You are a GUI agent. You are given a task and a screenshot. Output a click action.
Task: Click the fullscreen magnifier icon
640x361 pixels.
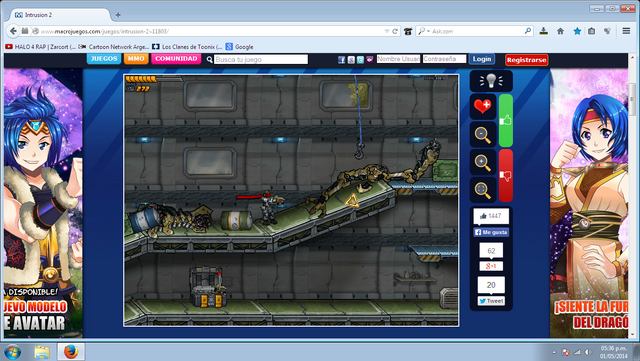483,190
